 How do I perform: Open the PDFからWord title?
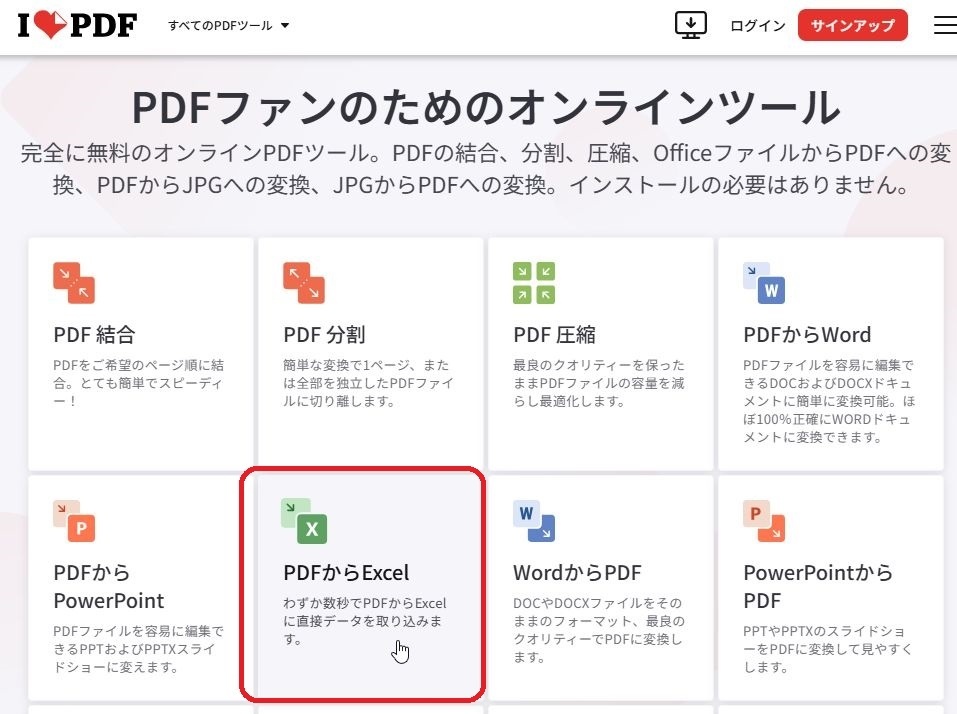point(807,334)
